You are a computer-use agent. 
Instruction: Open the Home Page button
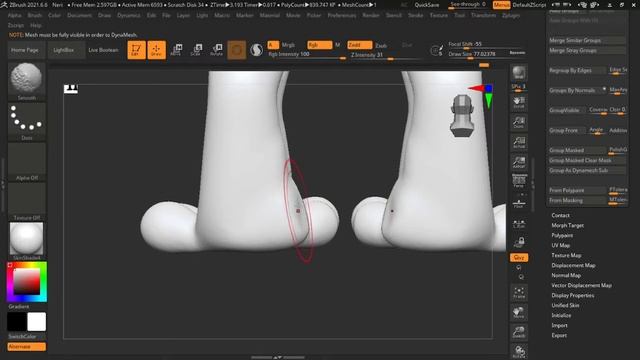[25, 50]
